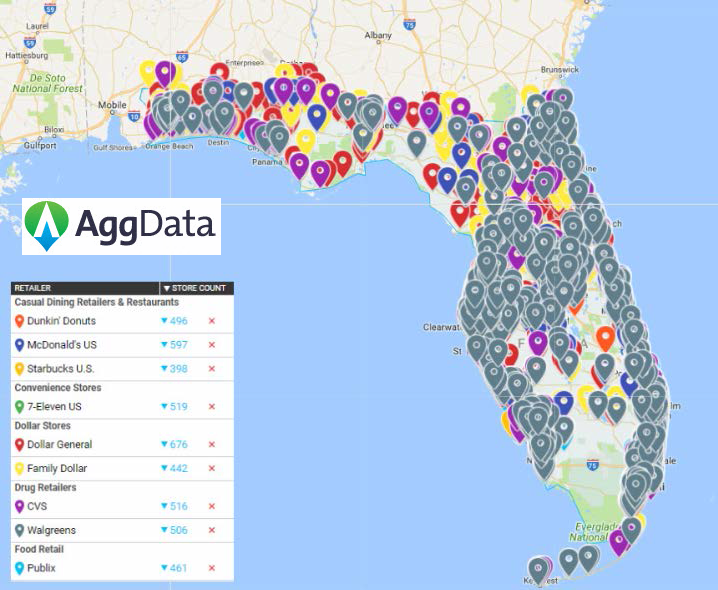Remove Starbucks U.S. with its red X
The height and width of the screenshot is (590, 718).
(212, 369)
